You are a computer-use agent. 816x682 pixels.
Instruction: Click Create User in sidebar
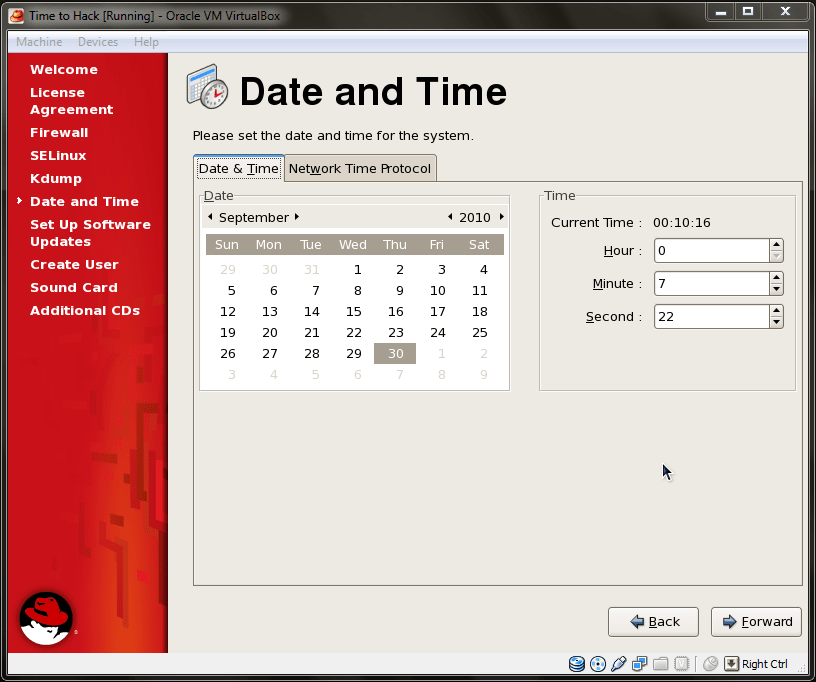[74, 264]
